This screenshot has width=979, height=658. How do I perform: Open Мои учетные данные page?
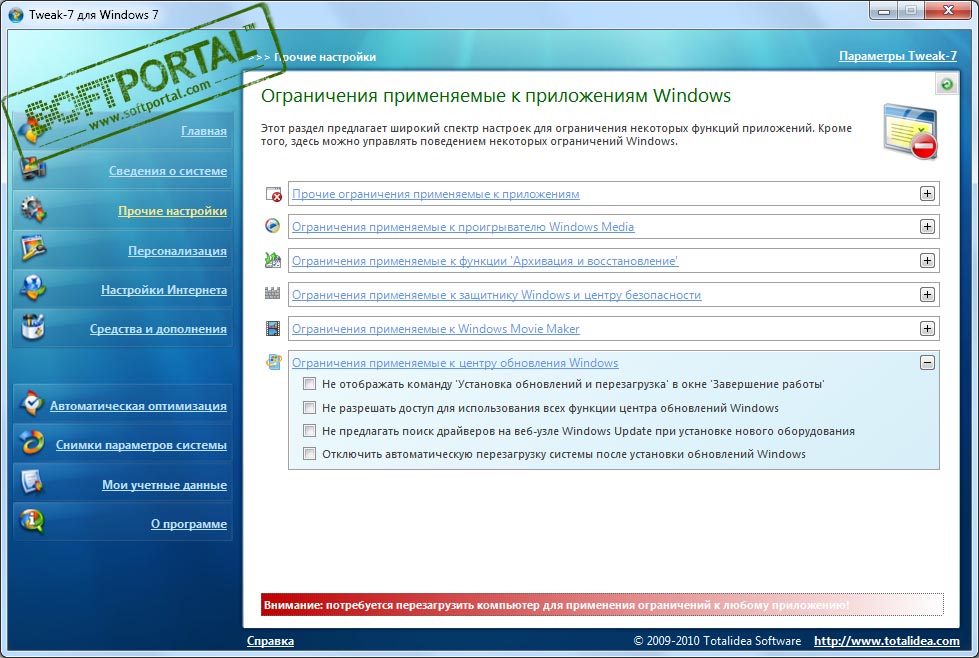click(164, 484)
